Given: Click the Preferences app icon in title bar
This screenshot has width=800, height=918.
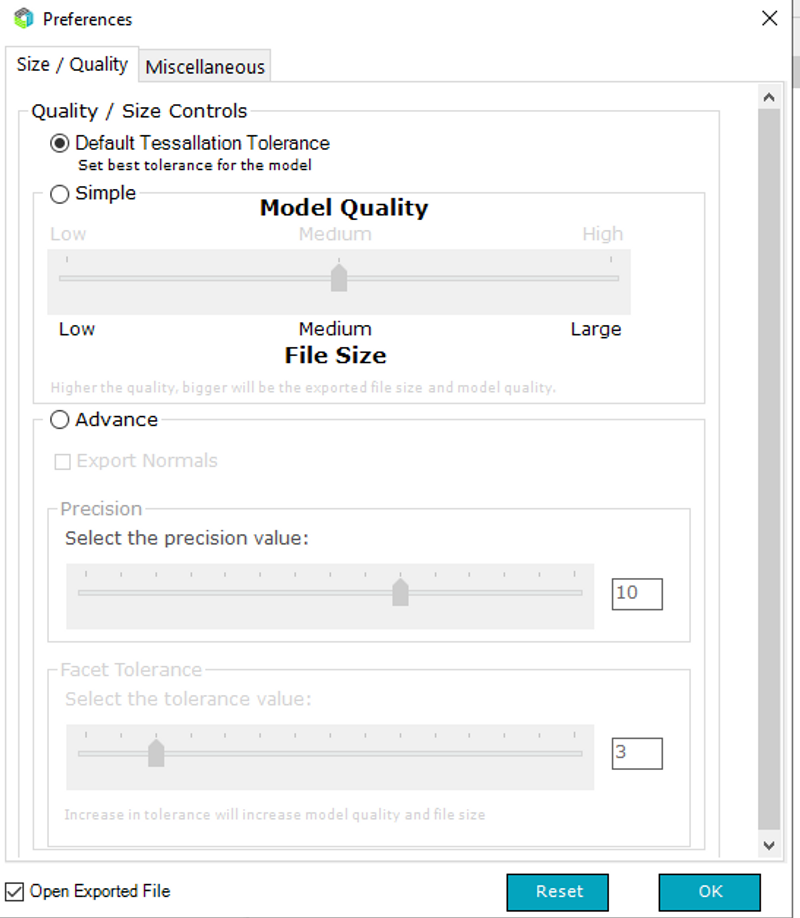Looking at the screenshot, I should [x=24, y=19].
